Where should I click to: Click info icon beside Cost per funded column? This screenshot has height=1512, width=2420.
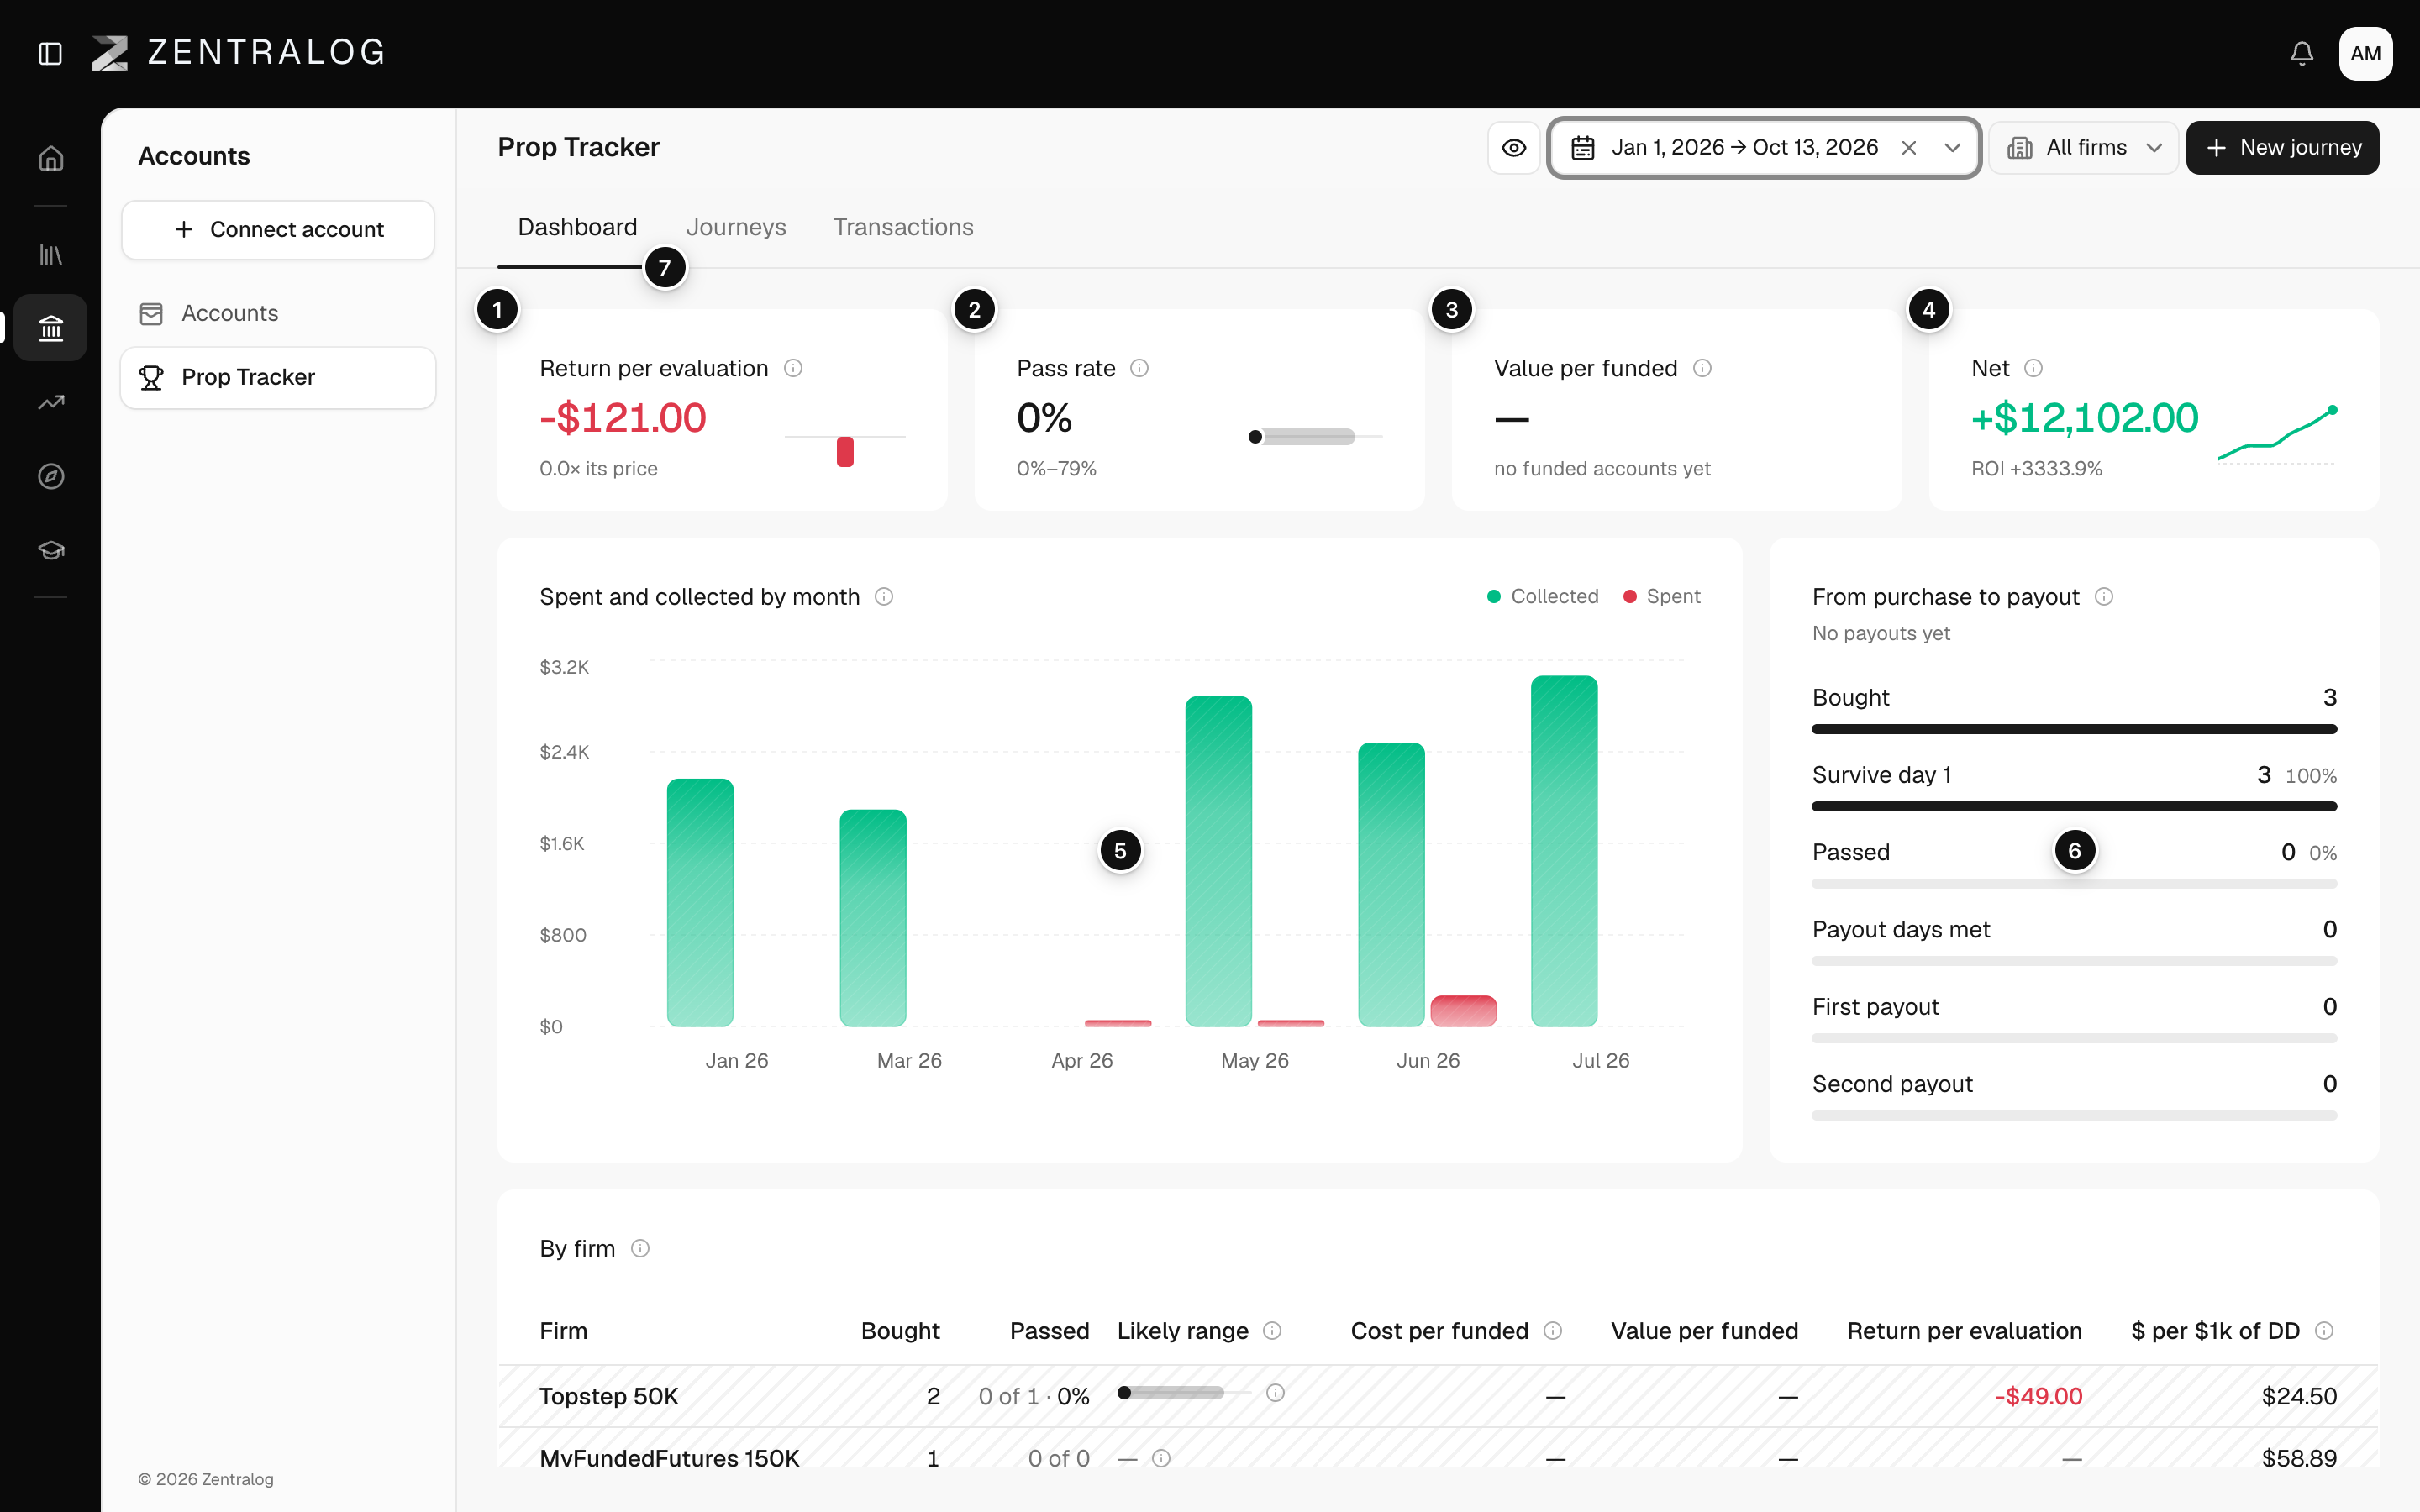click(1553, 1330)
